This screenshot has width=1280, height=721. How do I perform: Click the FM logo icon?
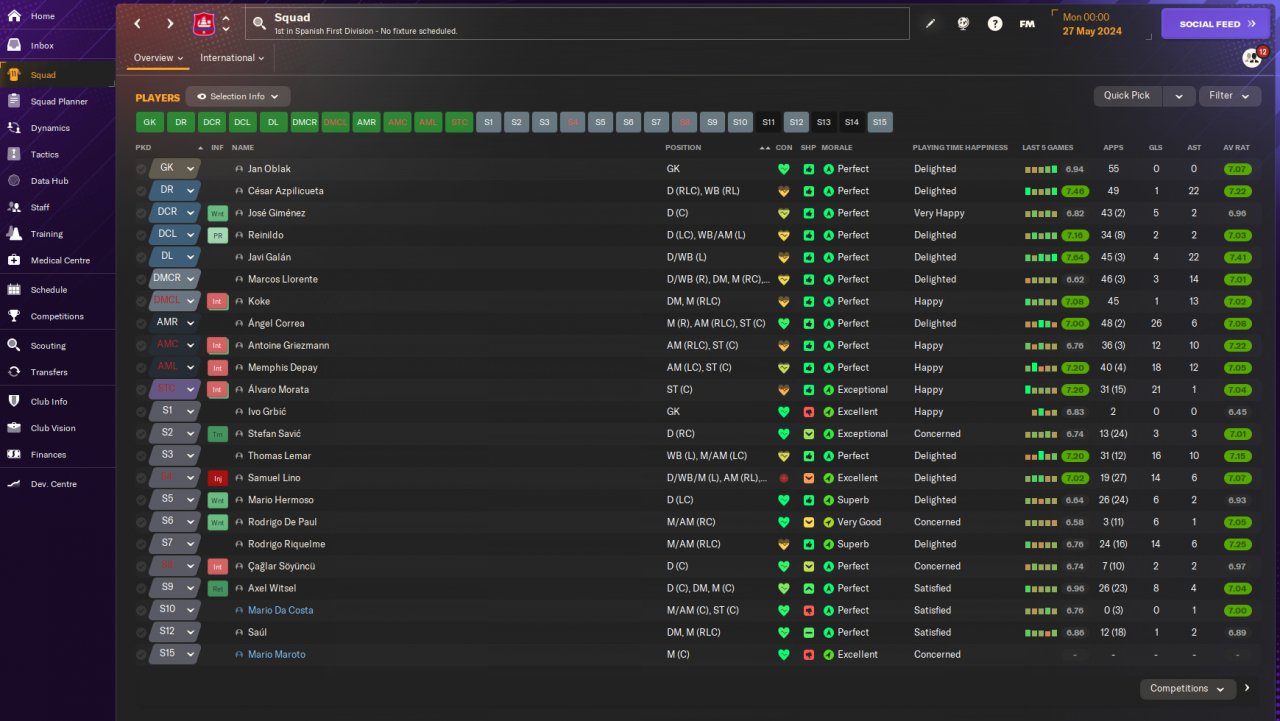1027,24
